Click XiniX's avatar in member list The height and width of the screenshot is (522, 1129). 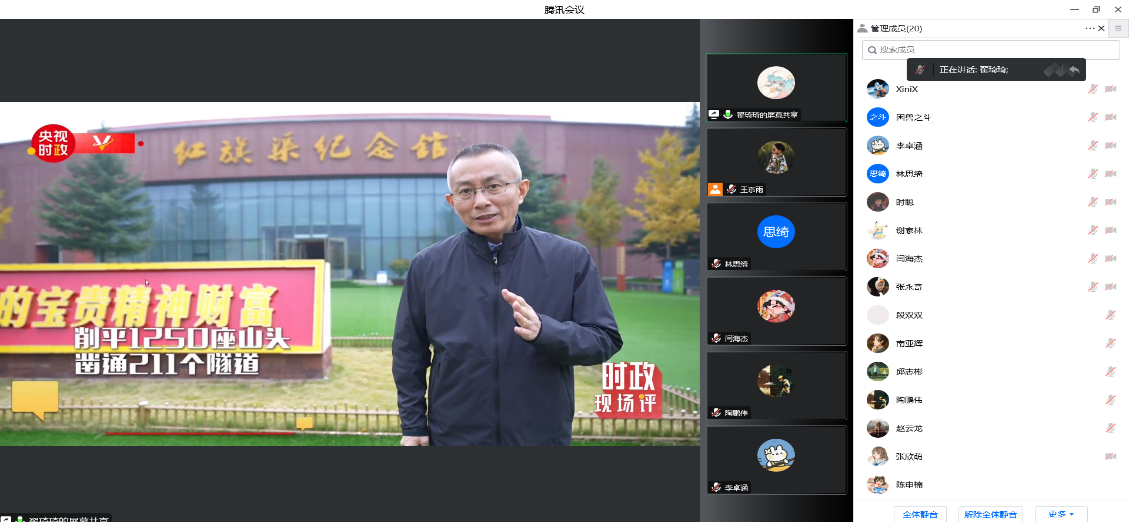[877, 88]
